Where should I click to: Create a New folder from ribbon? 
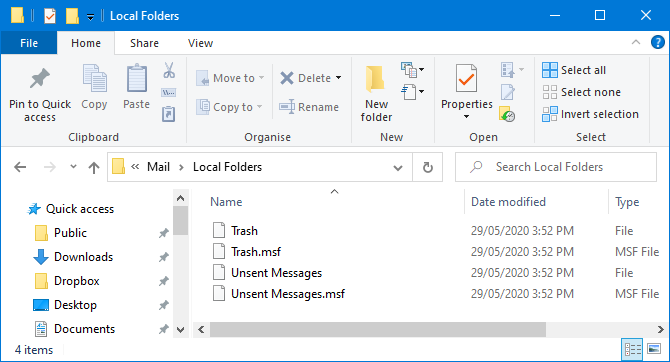pos(376,93)
